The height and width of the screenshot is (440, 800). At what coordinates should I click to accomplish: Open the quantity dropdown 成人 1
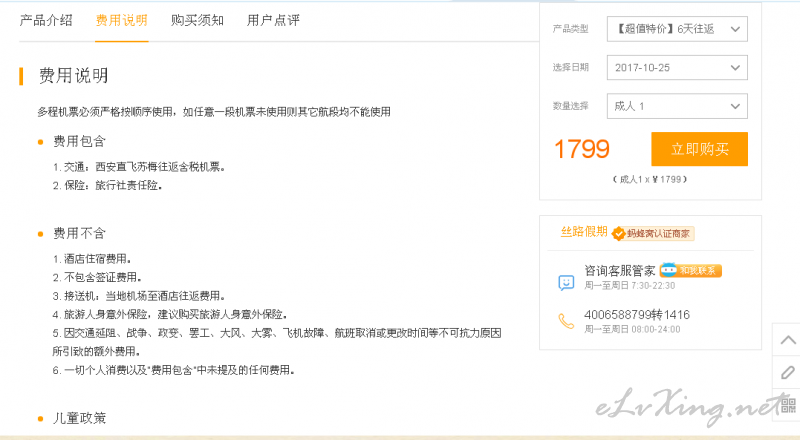pos(677,106)
